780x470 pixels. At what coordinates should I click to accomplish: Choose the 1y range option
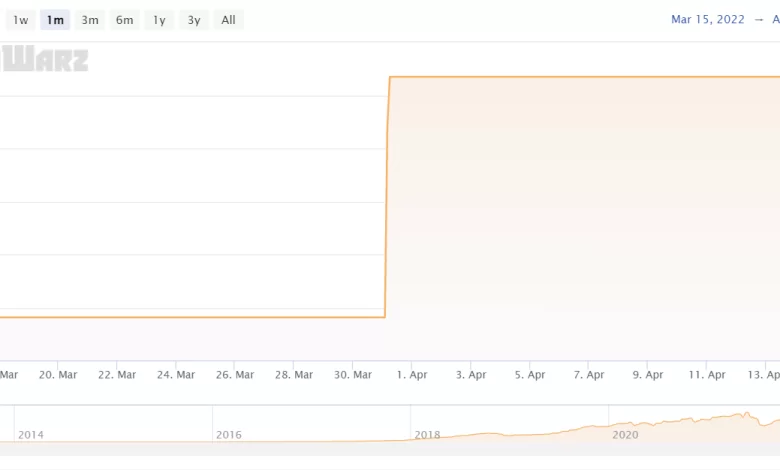coord(159,20)
